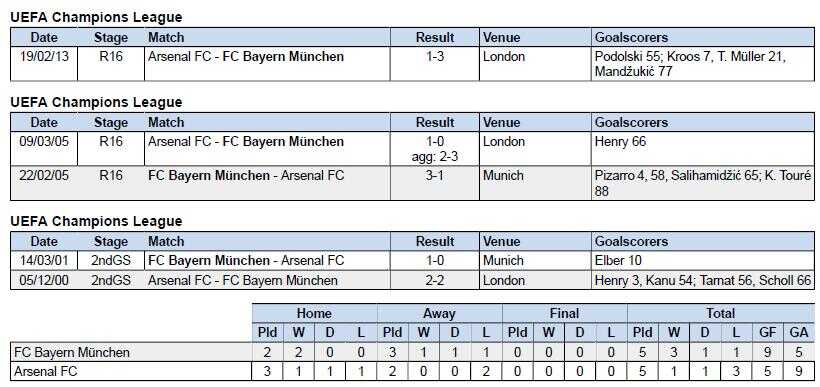Select the 14/03/01 date cell

(44, 260)
